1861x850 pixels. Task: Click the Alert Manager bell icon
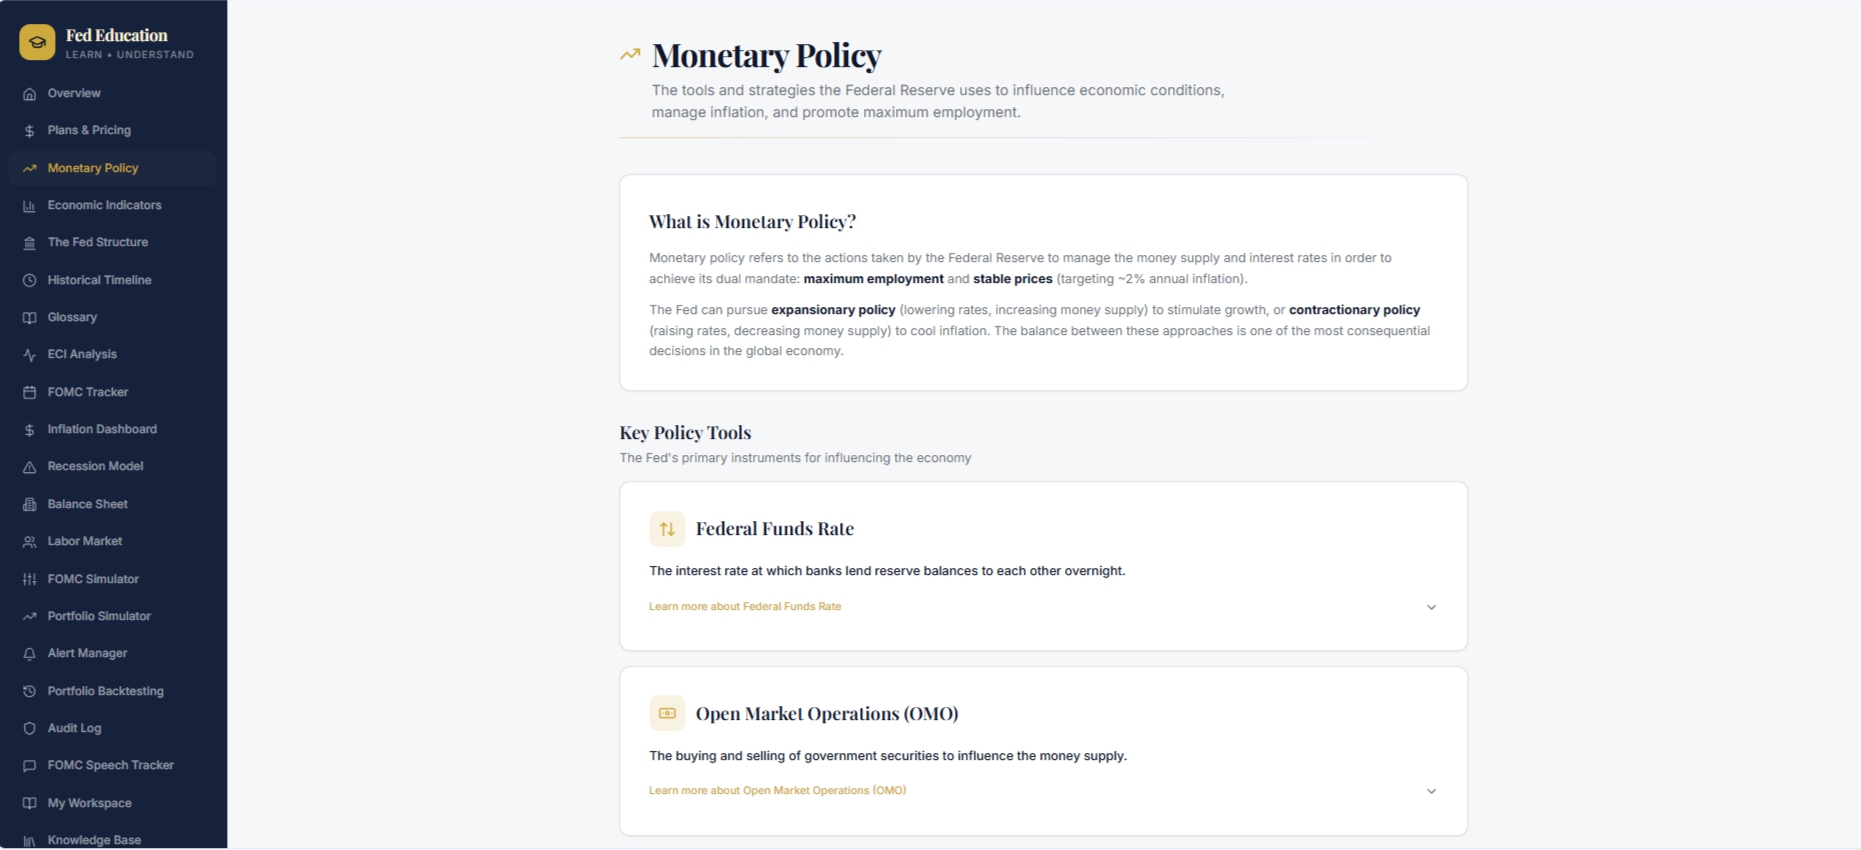29,654
